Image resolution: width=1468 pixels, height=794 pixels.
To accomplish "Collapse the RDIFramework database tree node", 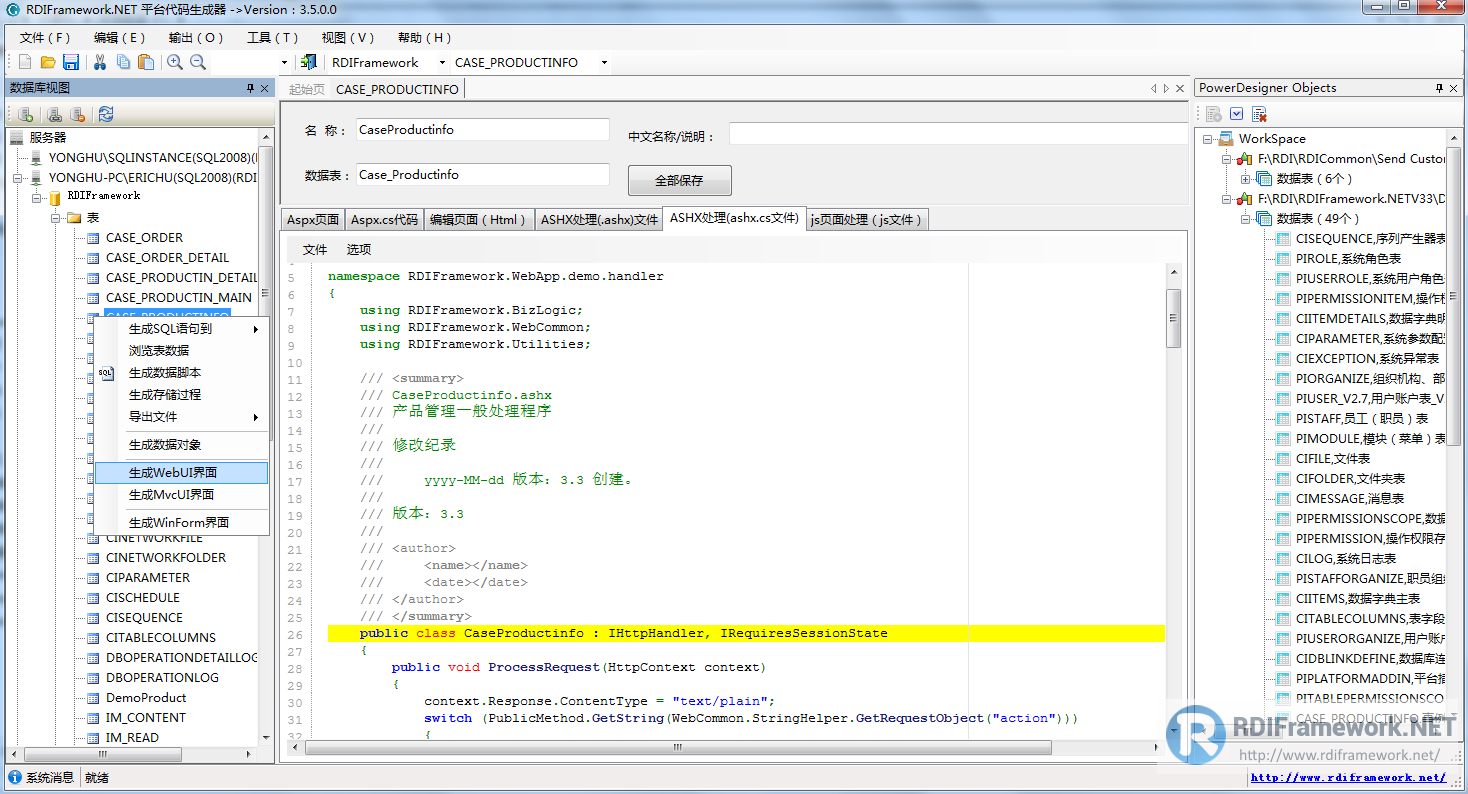I will (38, 198).
